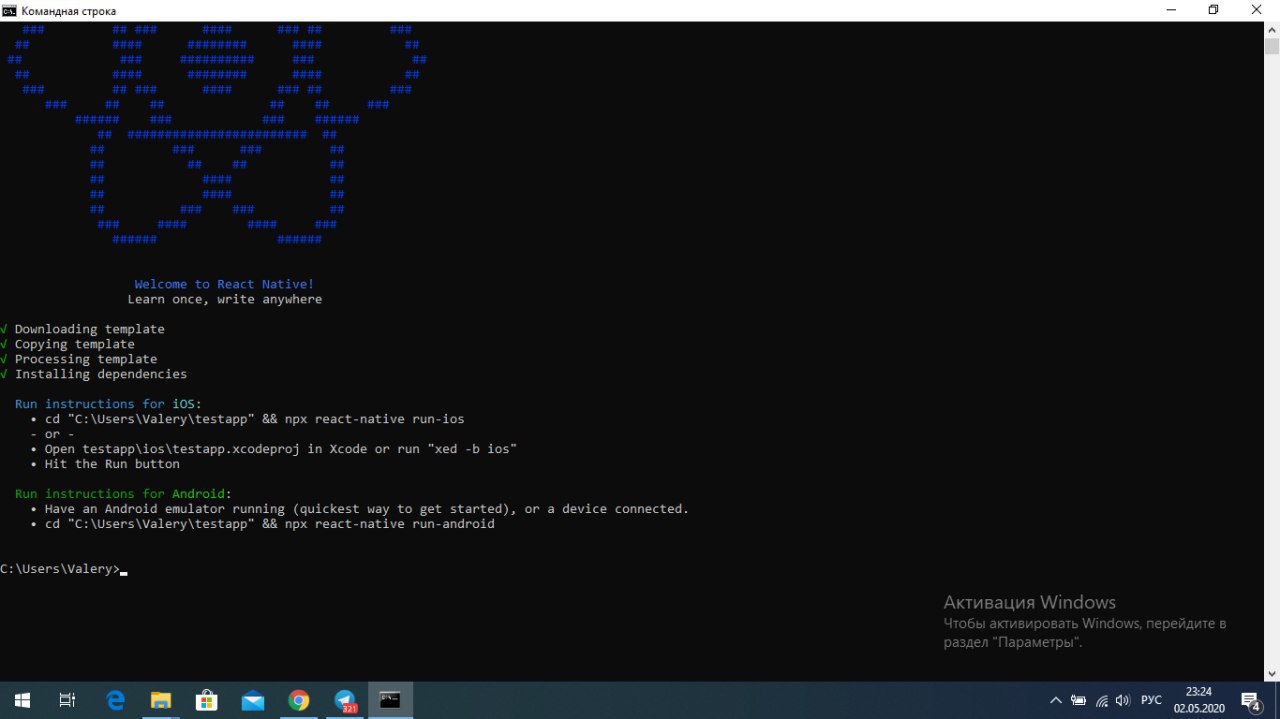Click the C:\Users\Valery> prompt

tap(59, 569)
